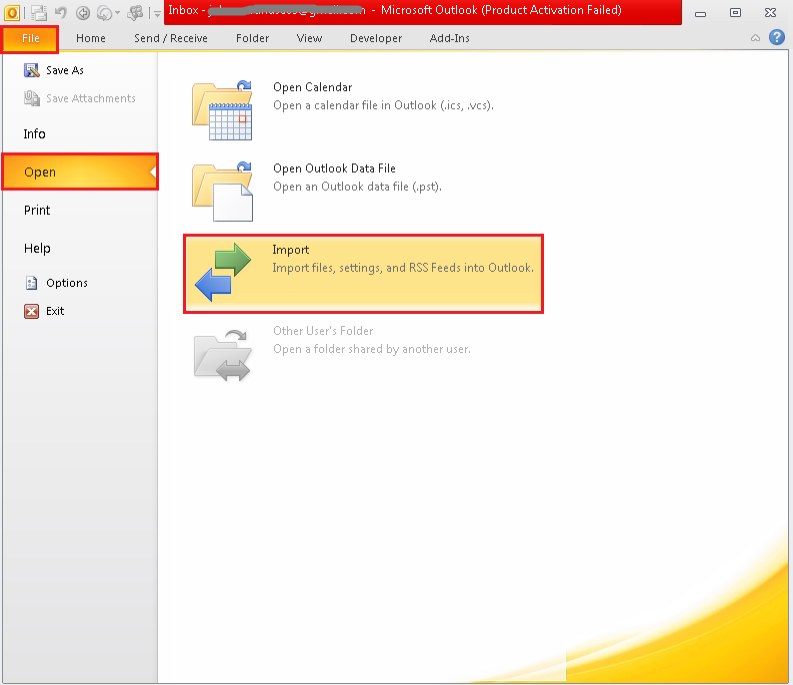
Task: Switch to the Developer tab
Action: click(376, 38)
